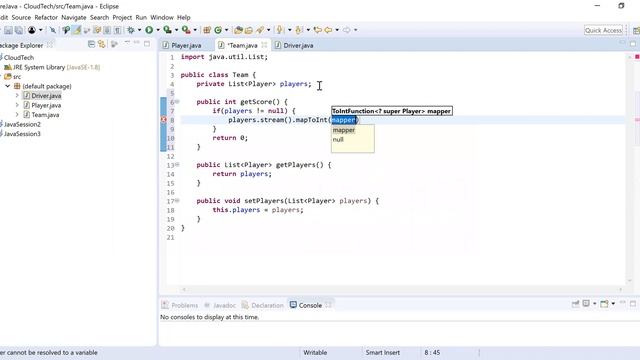640x360 pixels.
Task: Toggle code folding at line 6
Action: click(x=177, y=101)
